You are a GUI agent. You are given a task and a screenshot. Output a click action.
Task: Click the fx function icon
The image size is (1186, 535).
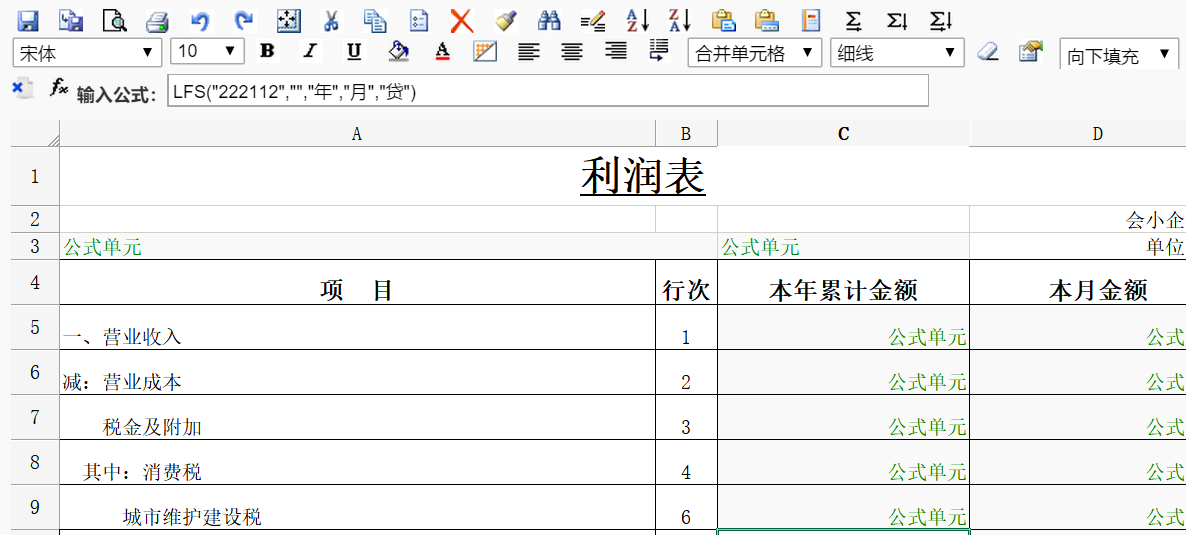[x=59, y=88]
